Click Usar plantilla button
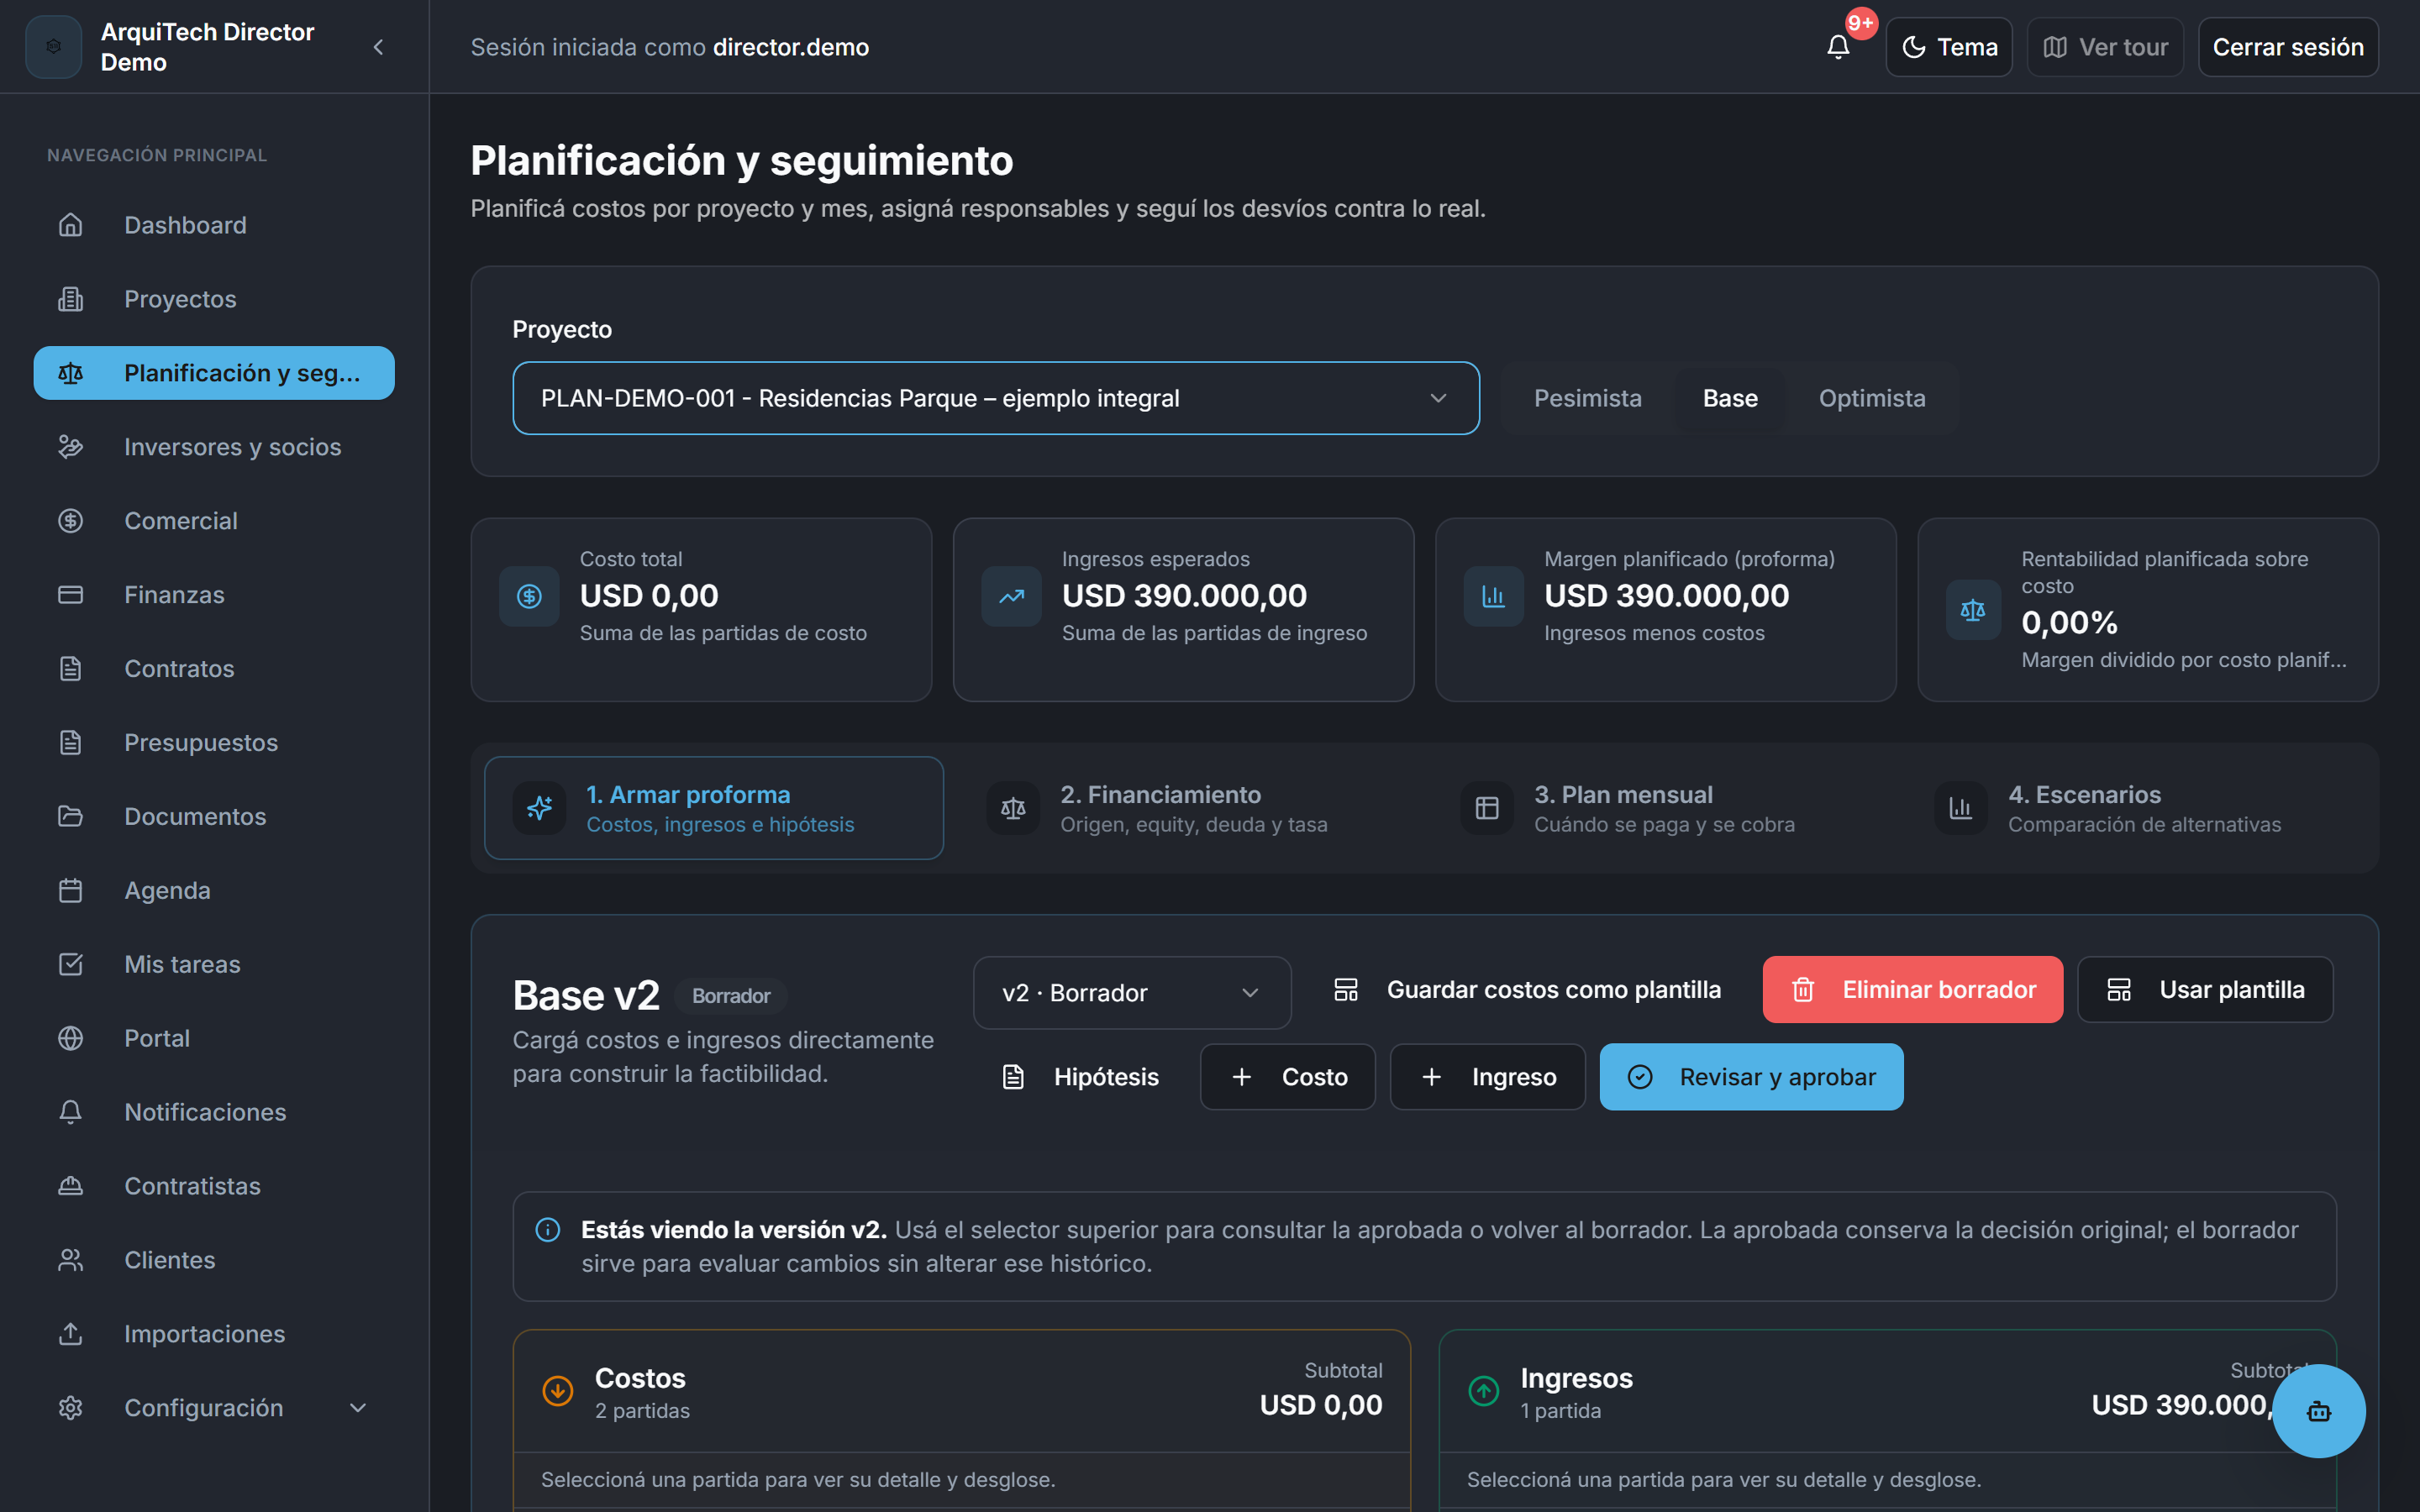2420x1512 pixels. [2205, 990]
